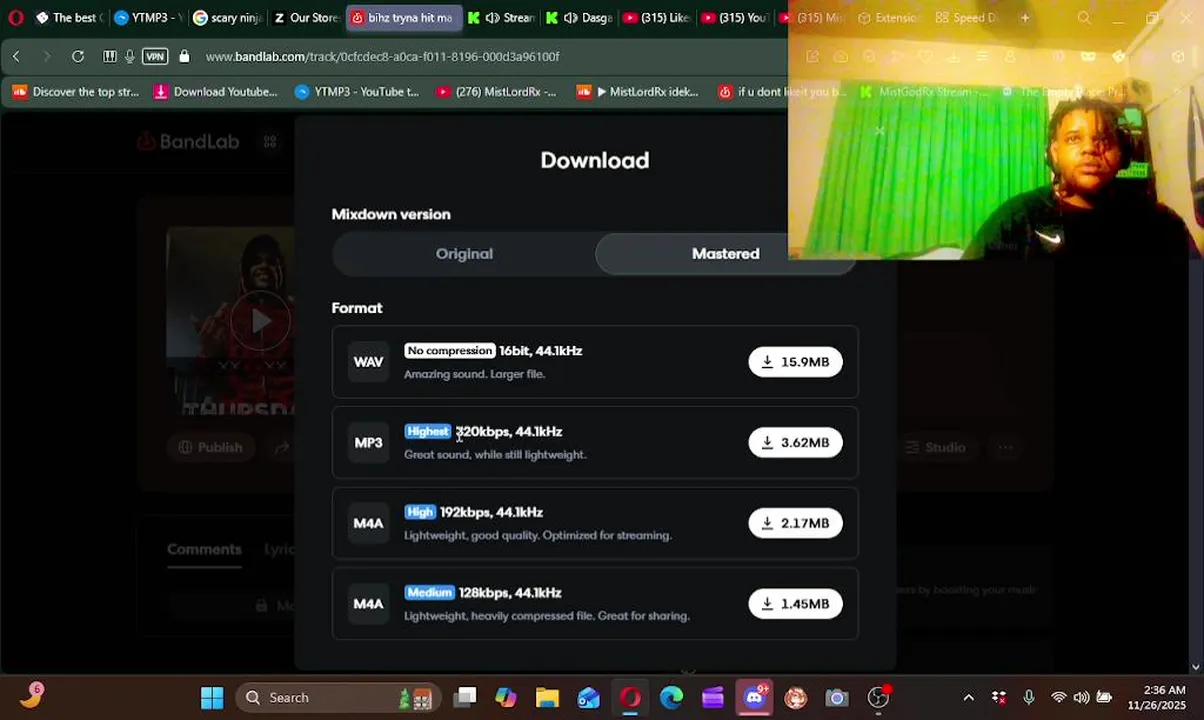
Task: Open the 'Download Youtube...' bookmark
Action: coord(215,92)
